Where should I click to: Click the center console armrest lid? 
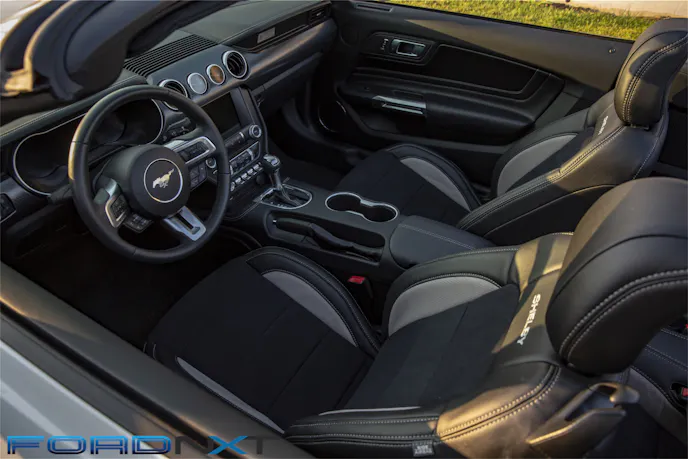pos(438,238)
